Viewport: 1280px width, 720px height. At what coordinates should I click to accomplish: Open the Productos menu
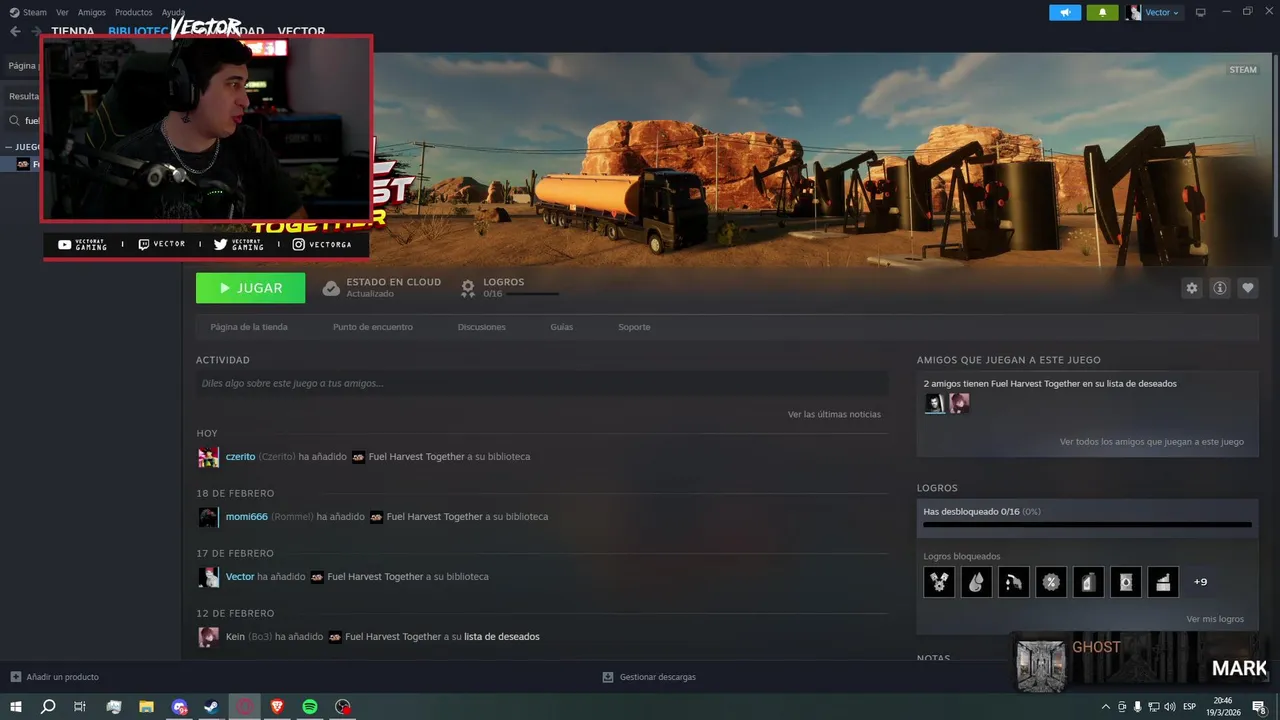pos(134,12)
